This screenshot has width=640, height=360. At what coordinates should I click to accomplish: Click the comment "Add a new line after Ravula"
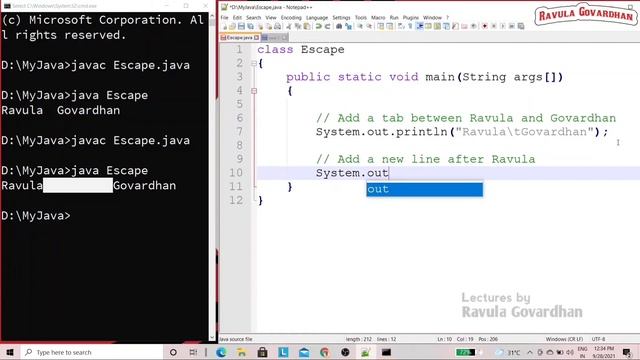425,159
